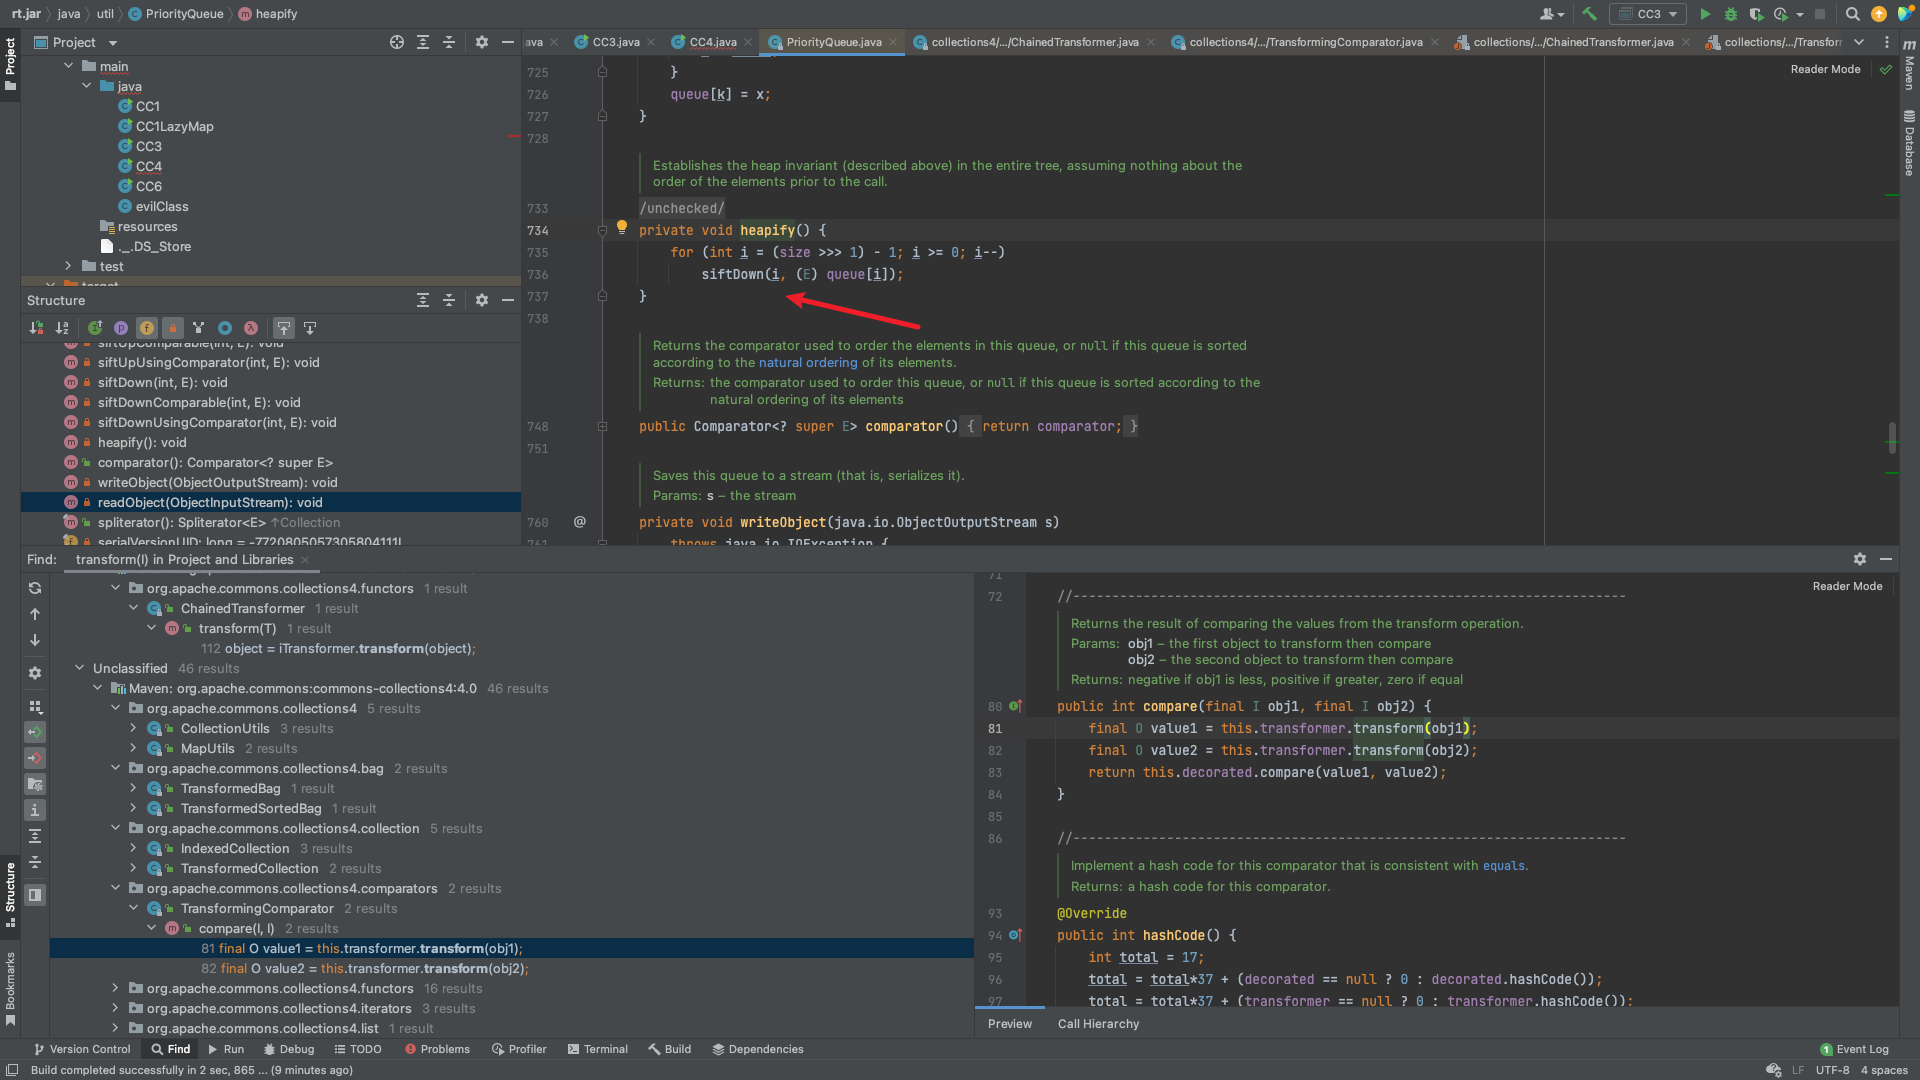Start debugging with the bug icon

click(x=1731, y=14)
